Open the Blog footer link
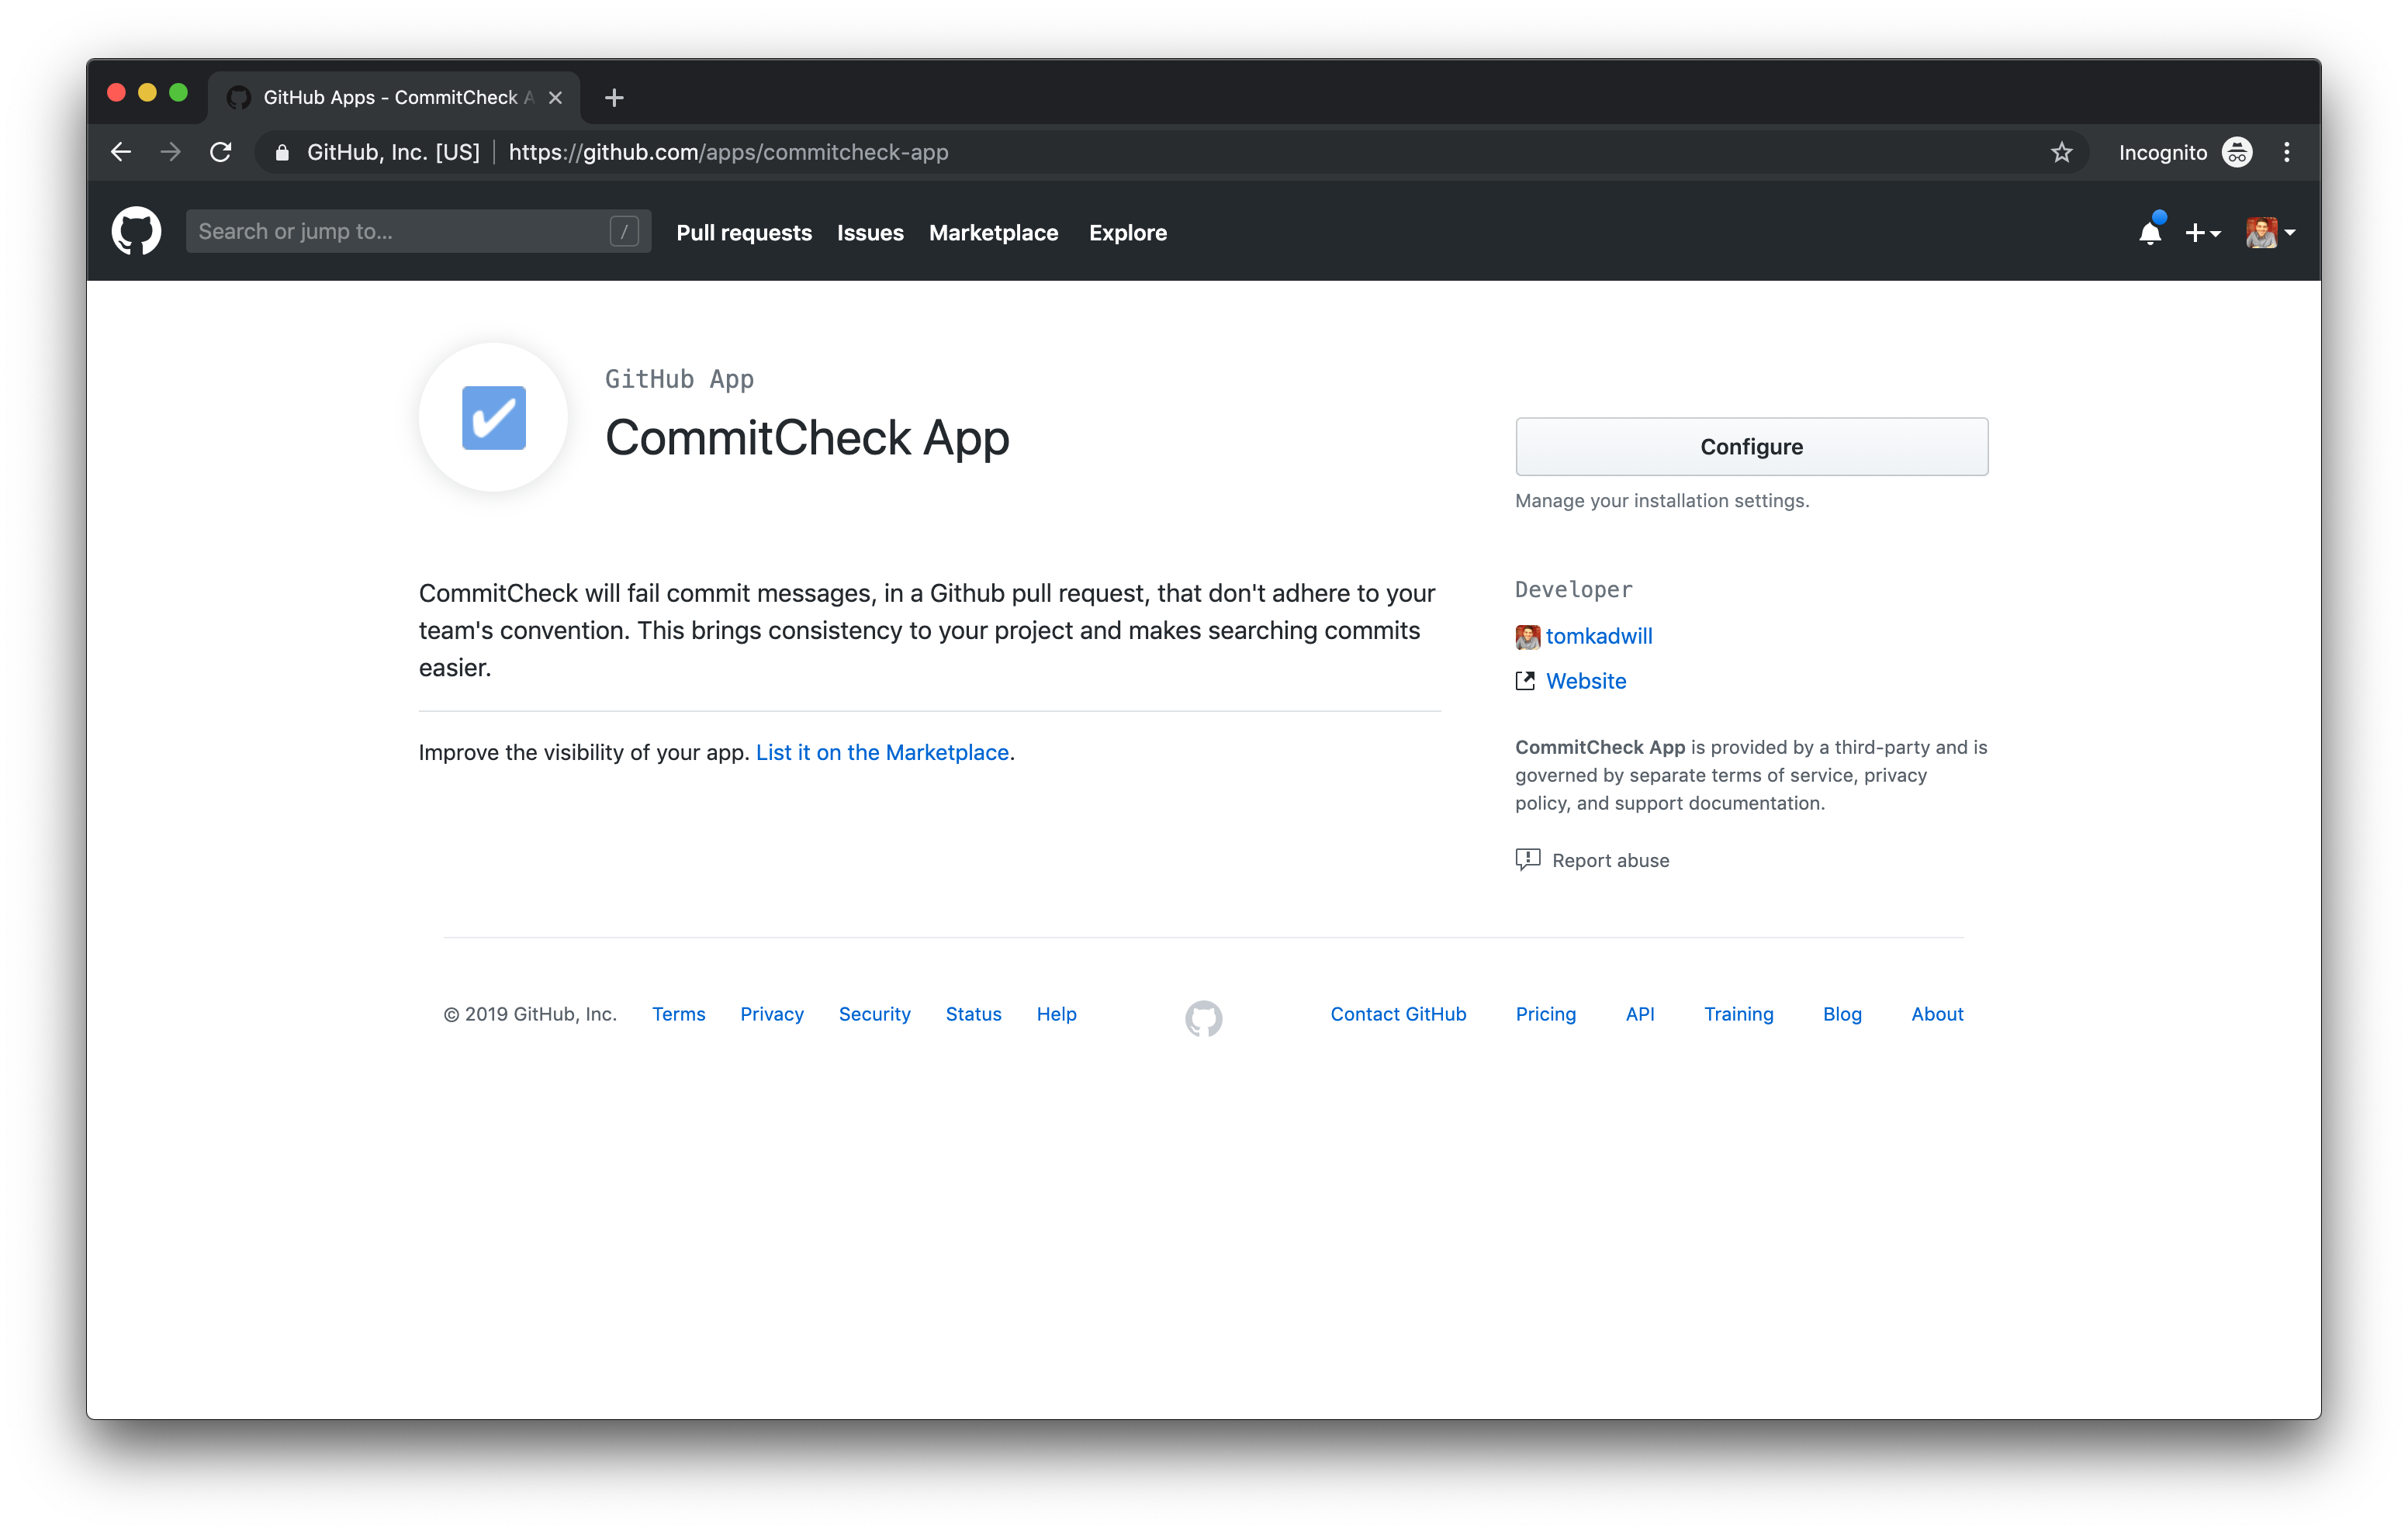The image size is (2408, 1534). (x=1842, y=1014)
